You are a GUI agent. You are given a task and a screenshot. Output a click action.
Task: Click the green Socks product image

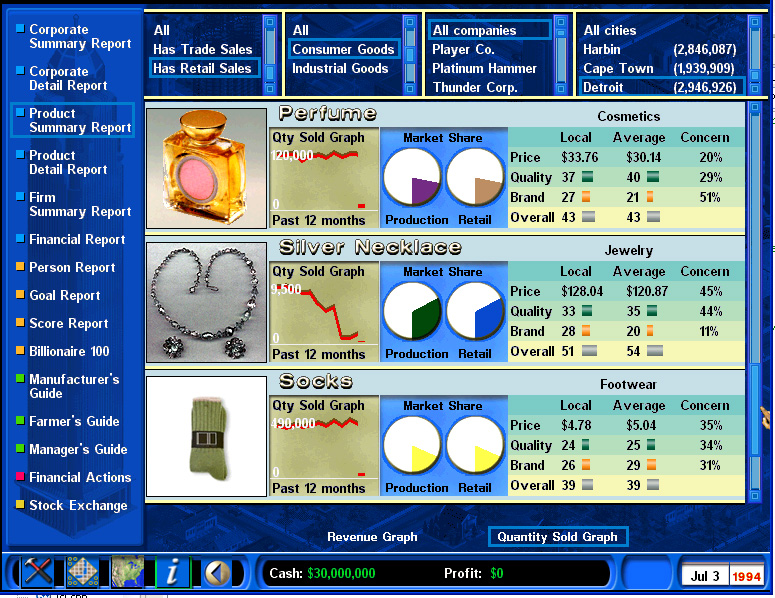coord(206,436)
